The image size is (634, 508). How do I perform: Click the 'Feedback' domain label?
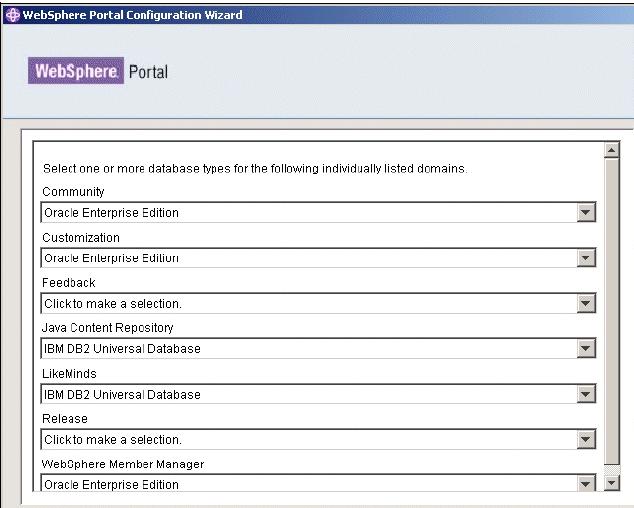(x=69, y=283)
